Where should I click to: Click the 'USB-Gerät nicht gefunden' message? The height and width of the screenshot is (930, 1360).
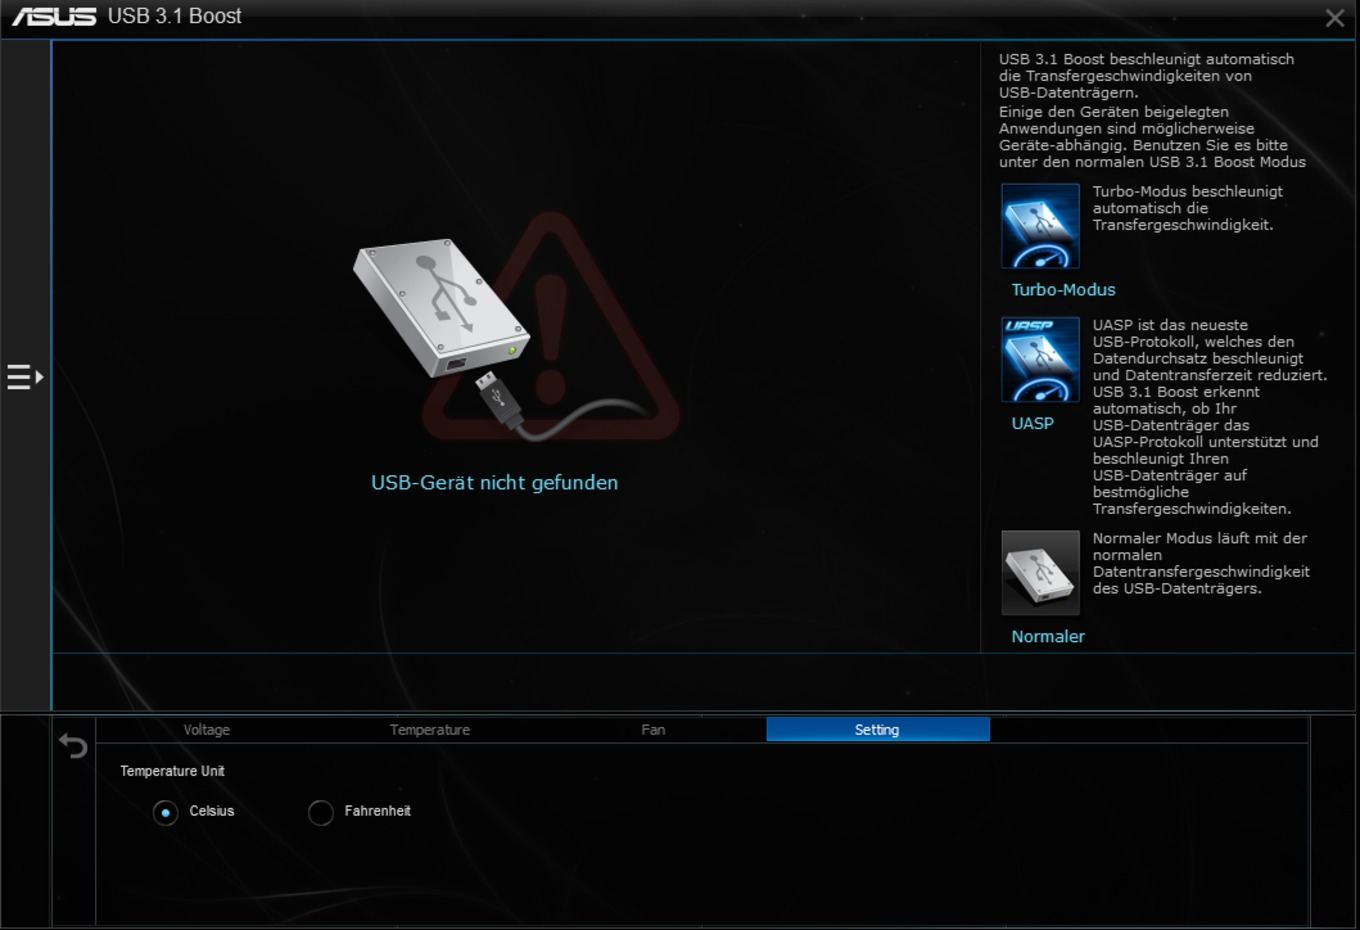click(494, 483)
